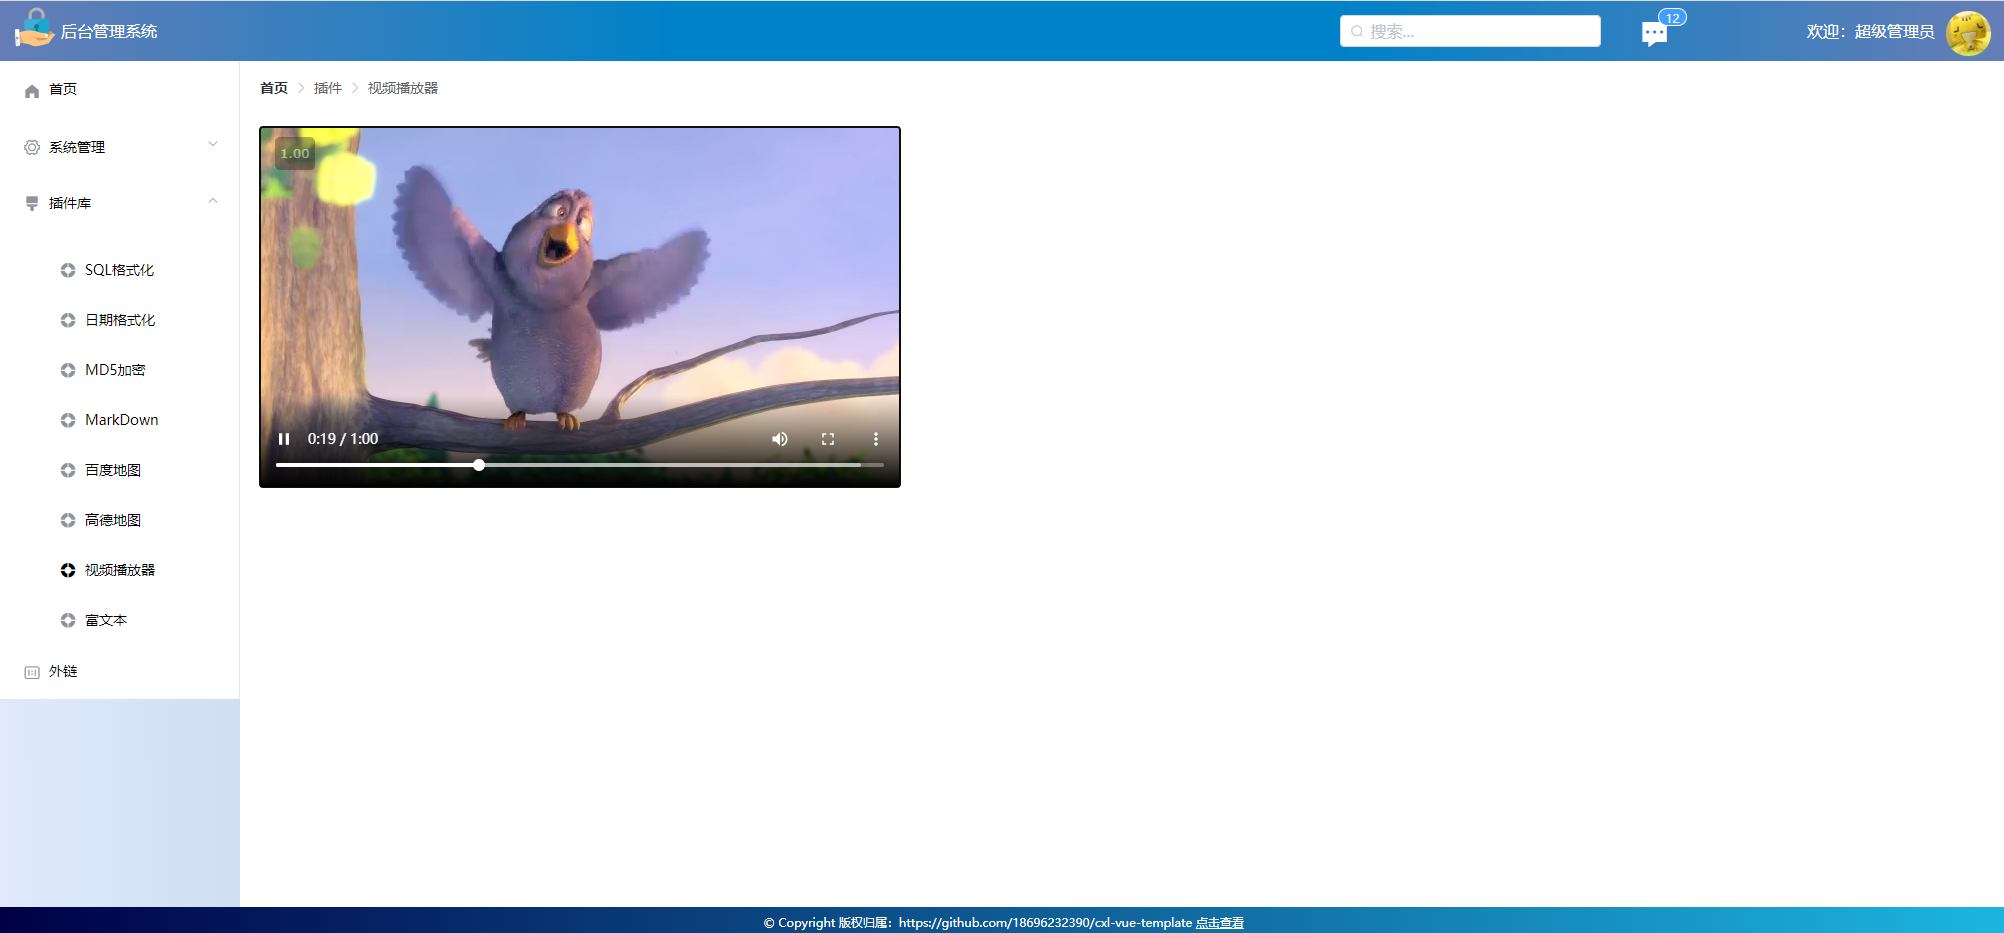Click the search magnifier icon
The image size is (2004, 933).
[1357, 31]
